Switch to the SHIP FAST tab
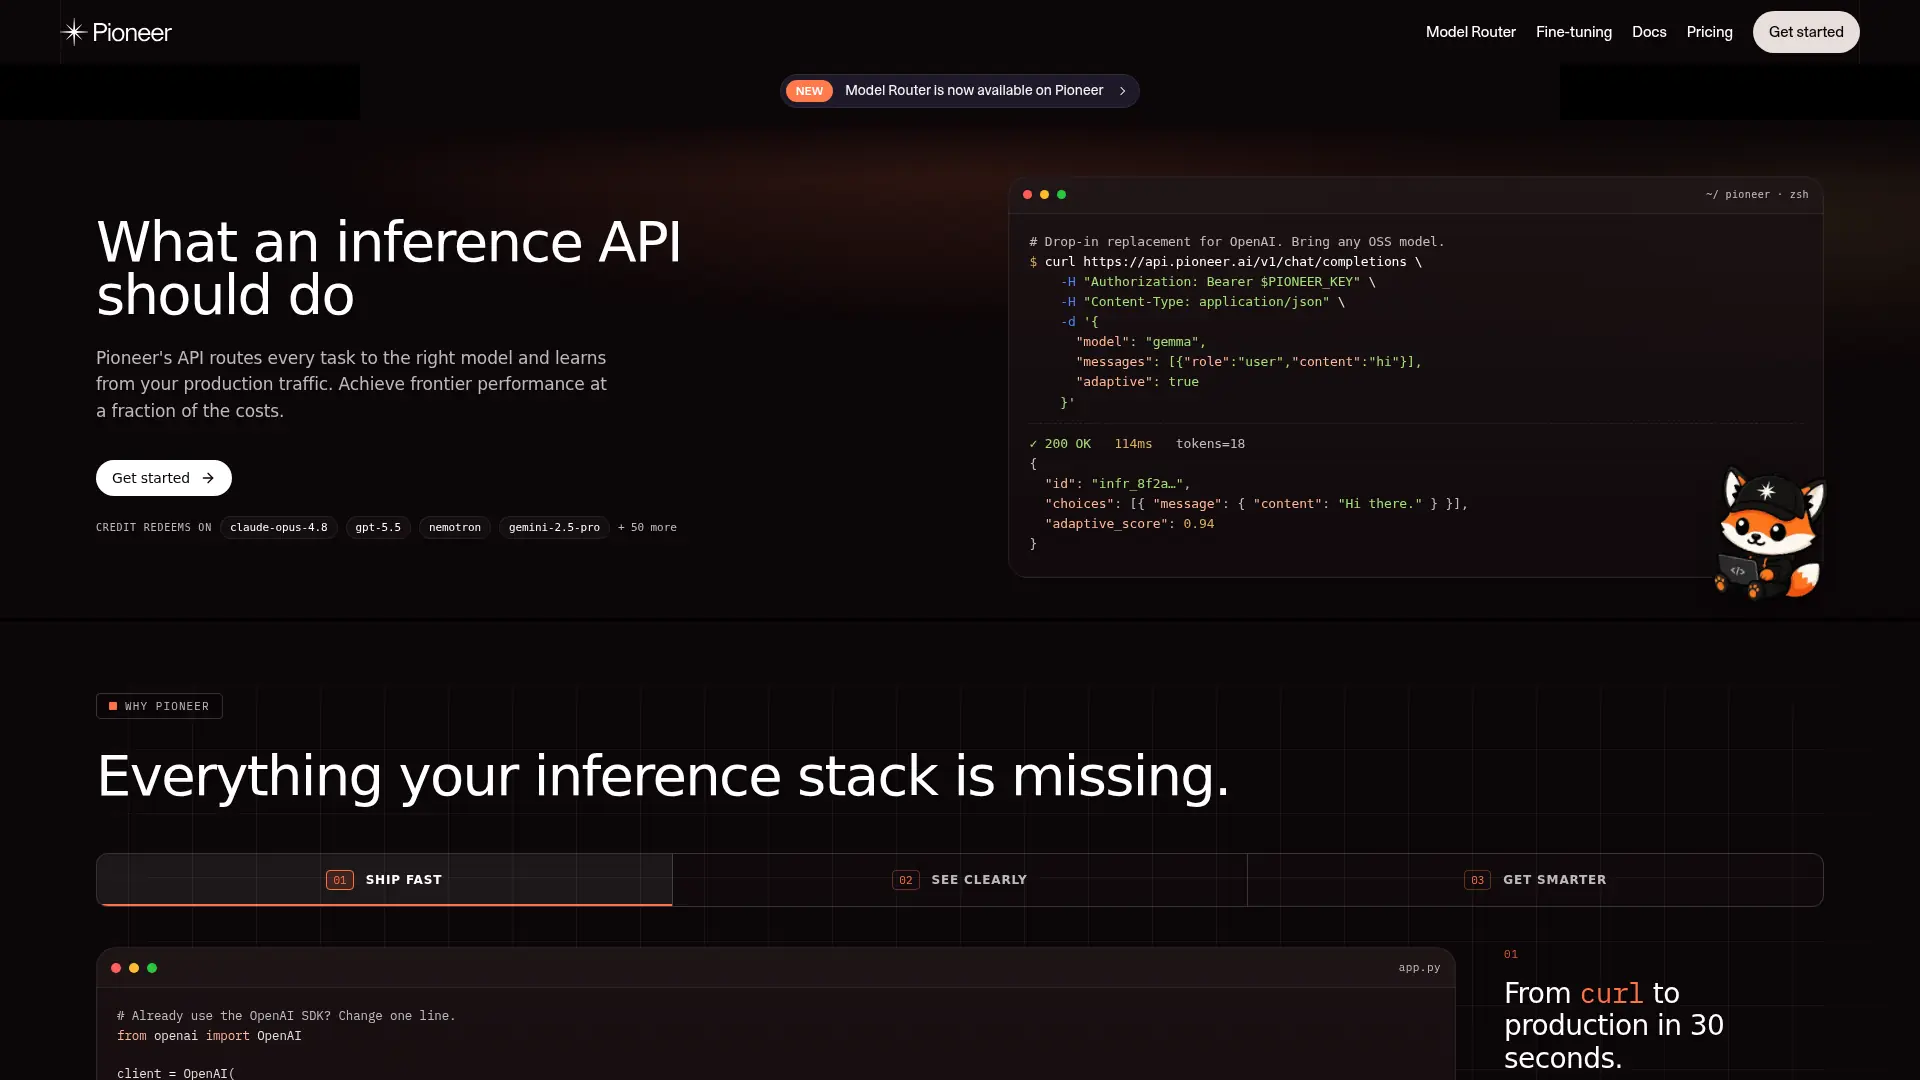Viewport: 1920px width, 1080px height. (x=384, y=880)
